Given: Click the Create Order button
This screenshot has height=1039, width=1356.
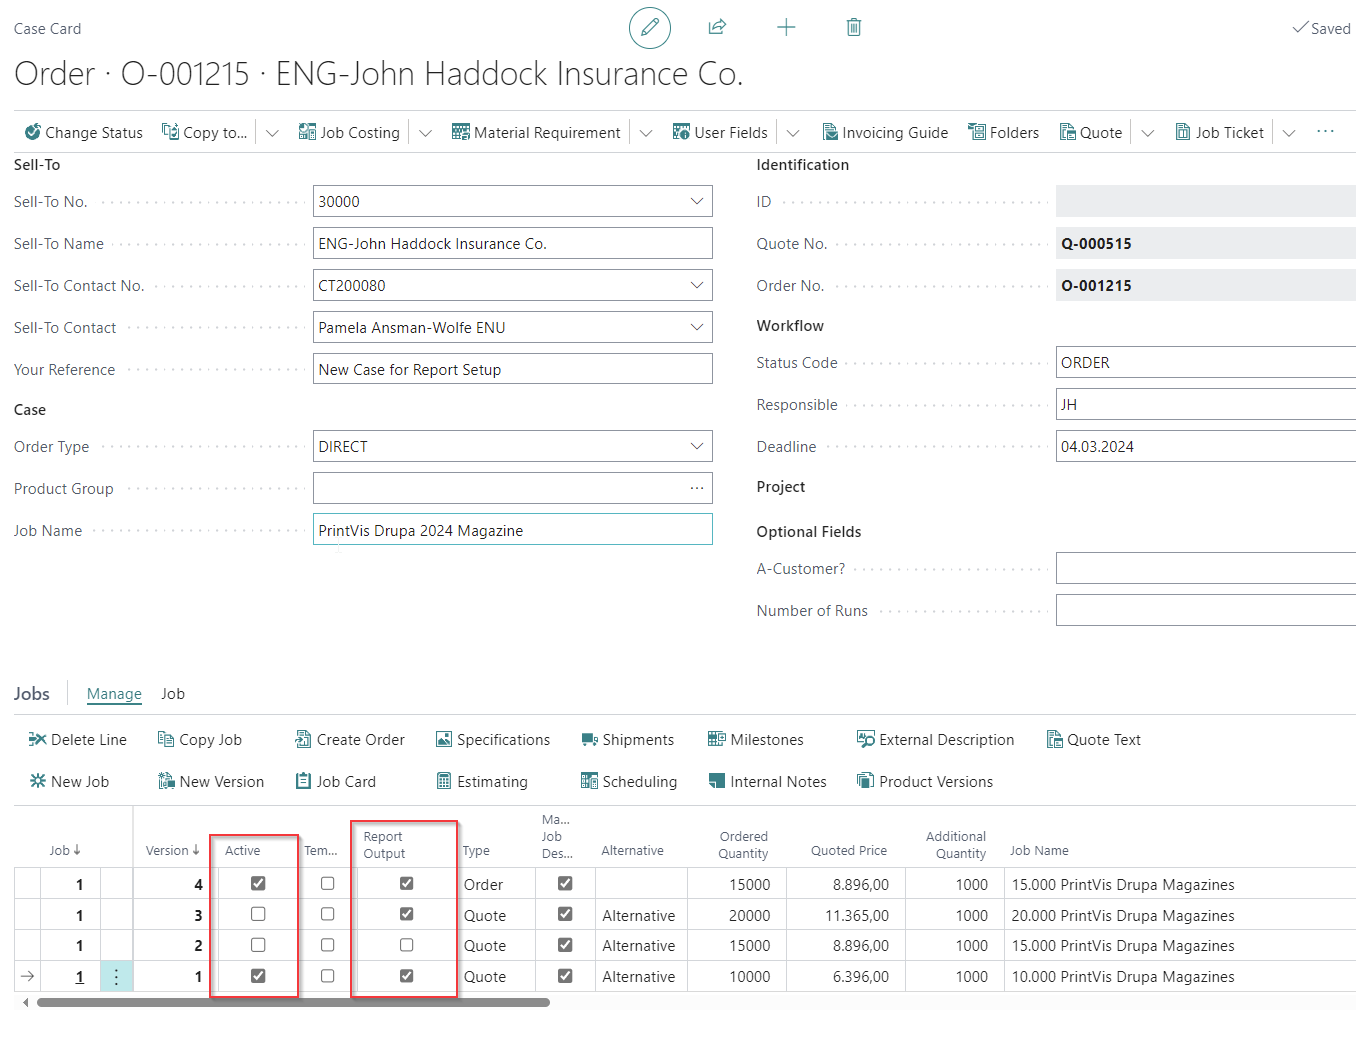Looking at the screenshot, I should [x=350, y=739].
